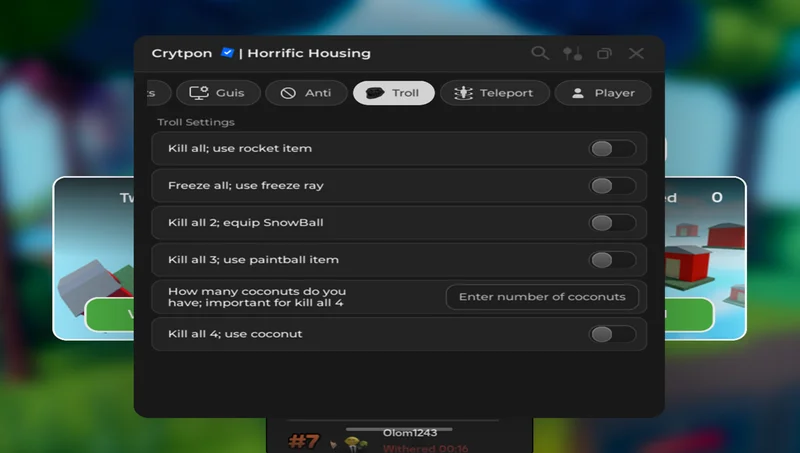The image size is (800, 453).
Task: Enable Kill all rocket item toggle
Action: 612,148
